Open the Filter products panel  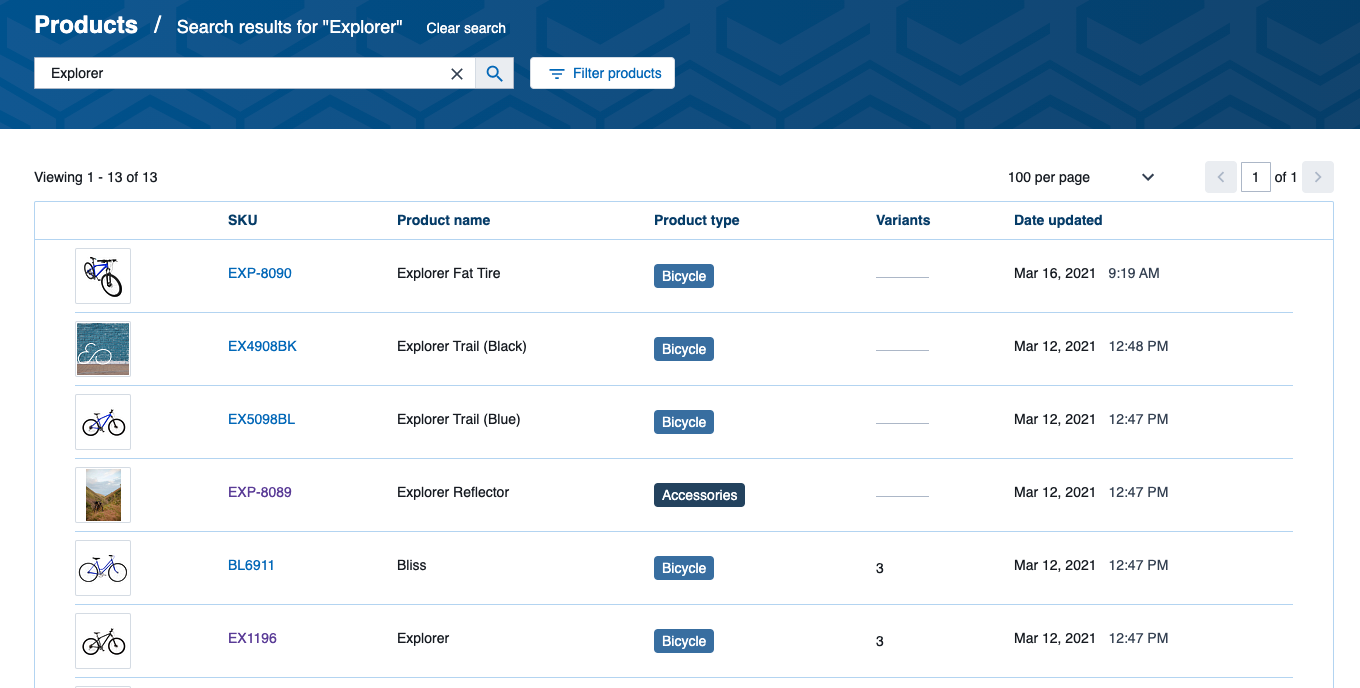(602, 73)
